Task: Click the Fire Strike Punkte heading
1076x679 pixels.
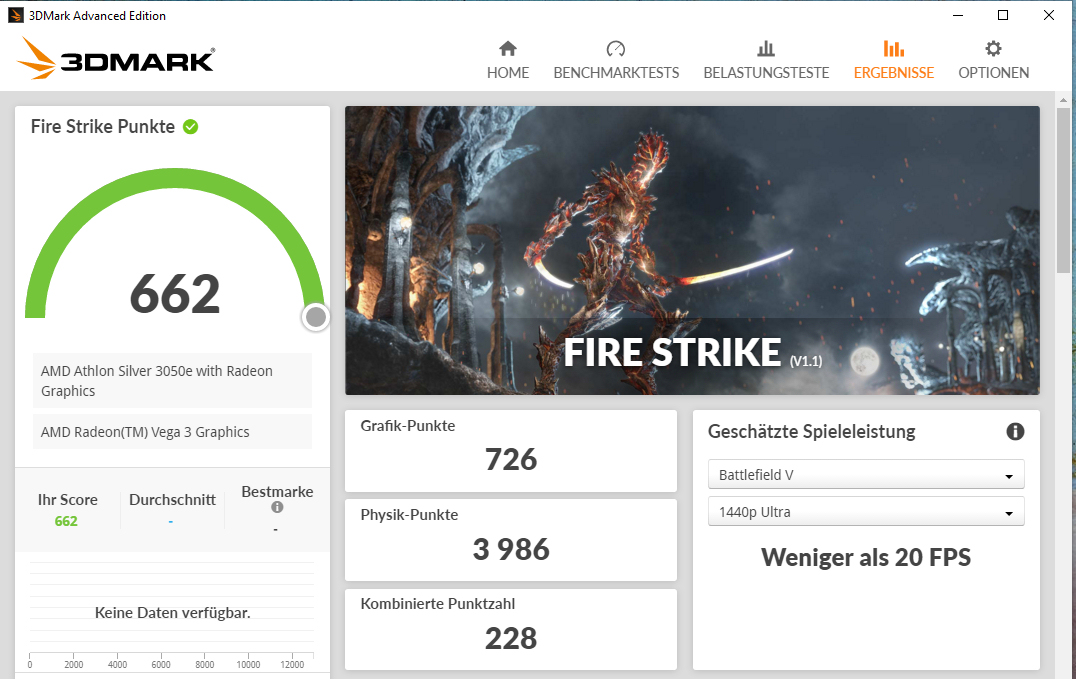Action: click(x=103, y=126)
